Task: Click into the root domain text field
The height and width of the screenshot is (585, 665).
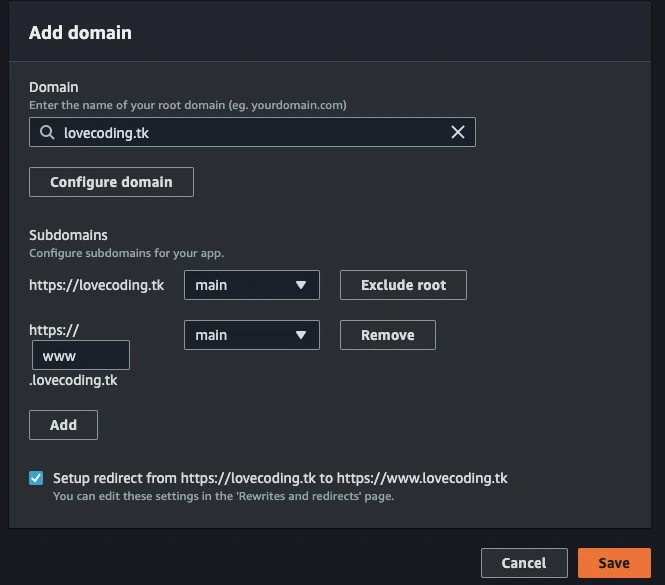Action: [250, 132]
